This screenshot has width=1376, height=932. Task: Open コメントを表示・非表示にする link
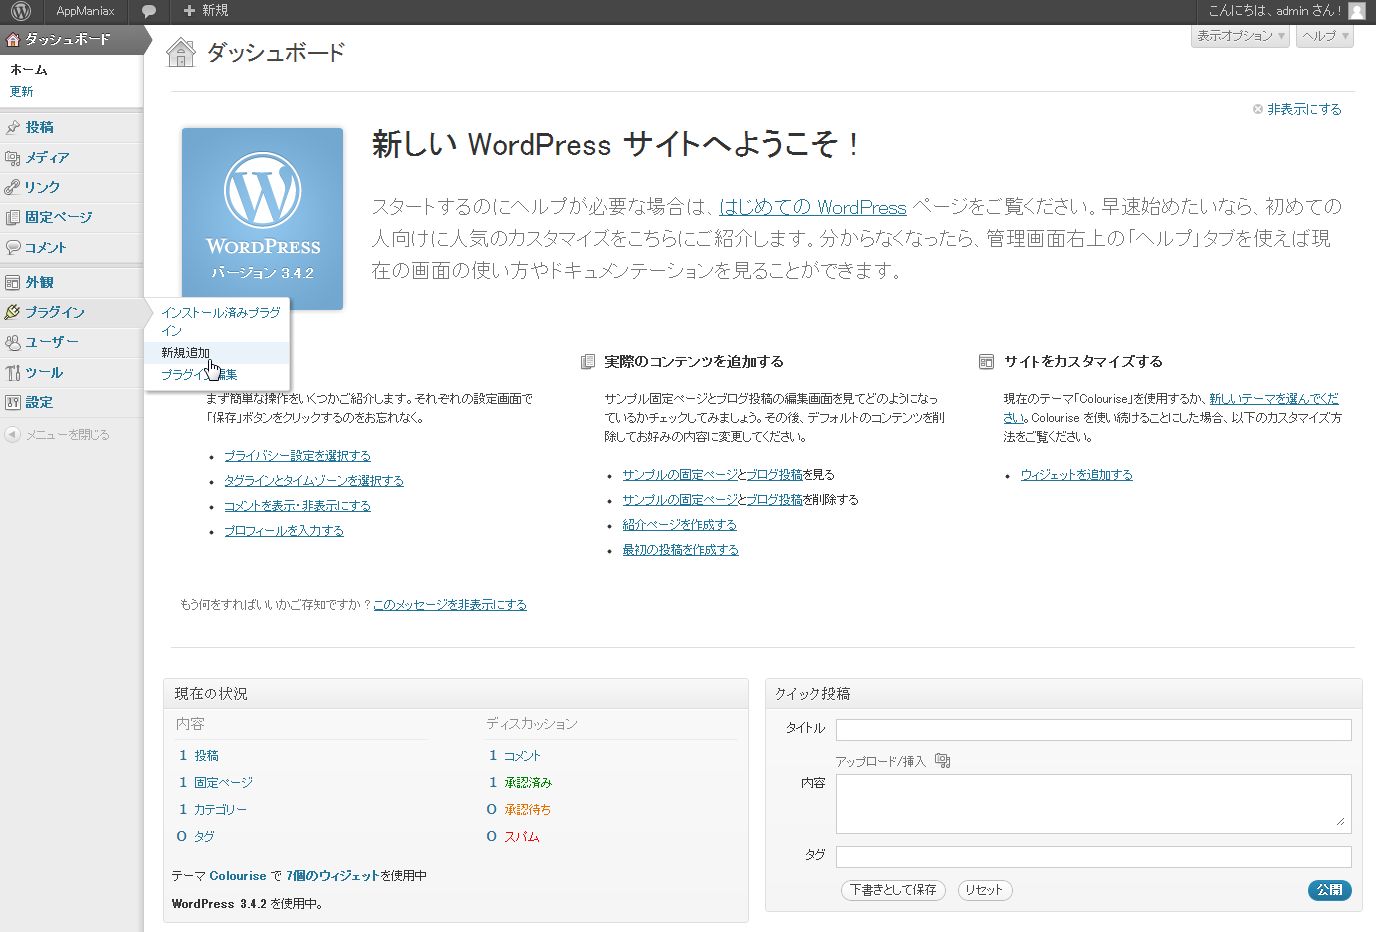point(297,506)
